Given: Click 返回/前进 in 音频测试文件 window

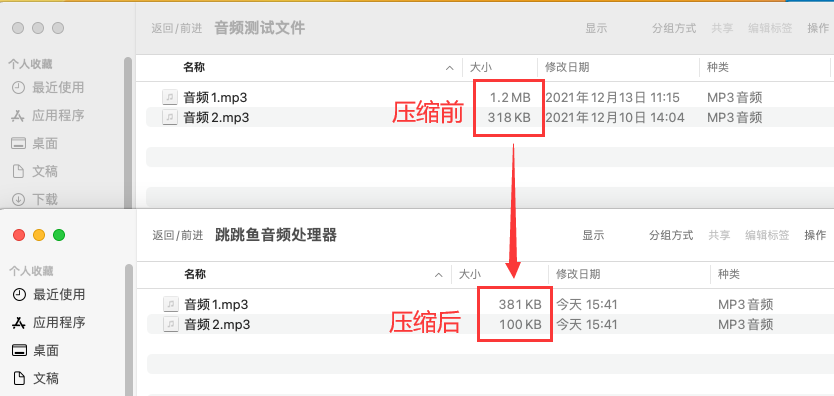Looking at the screenshot, I should coord(177,29).
